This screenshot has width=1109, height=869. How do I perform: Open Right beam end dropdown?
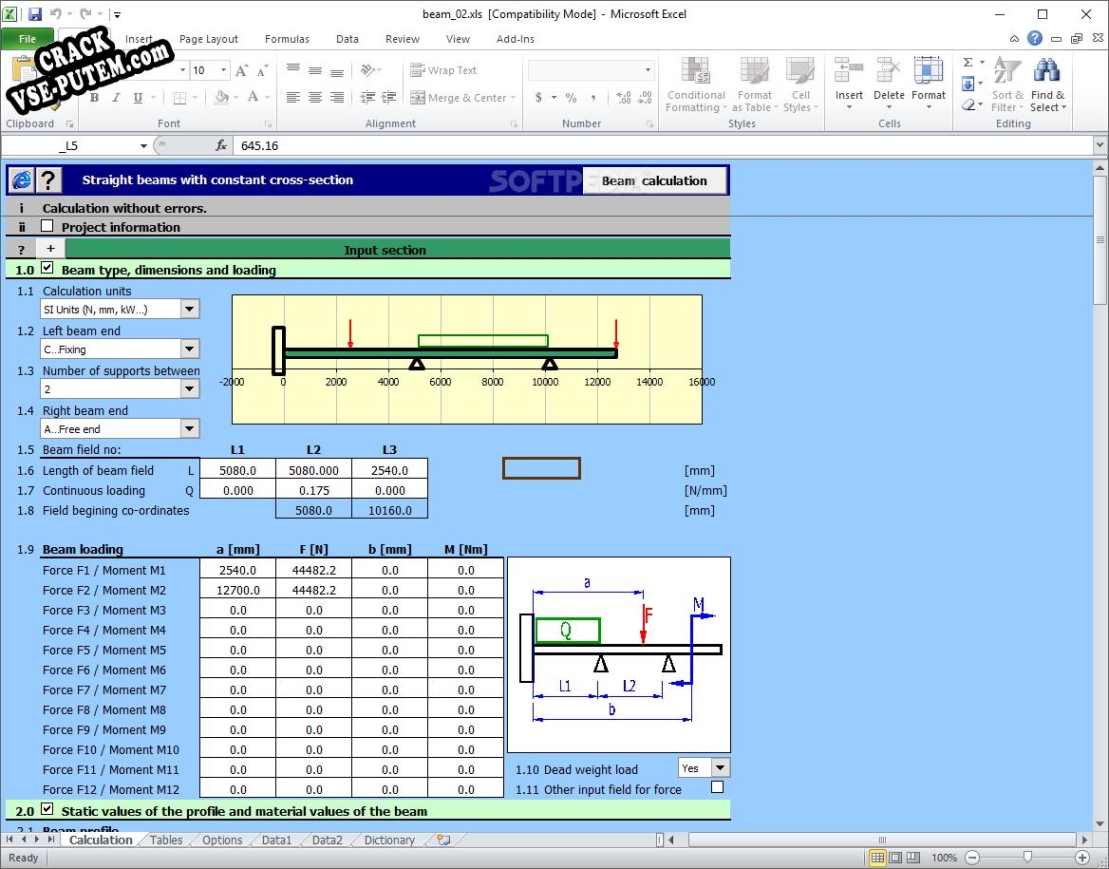tap(190, 428)
